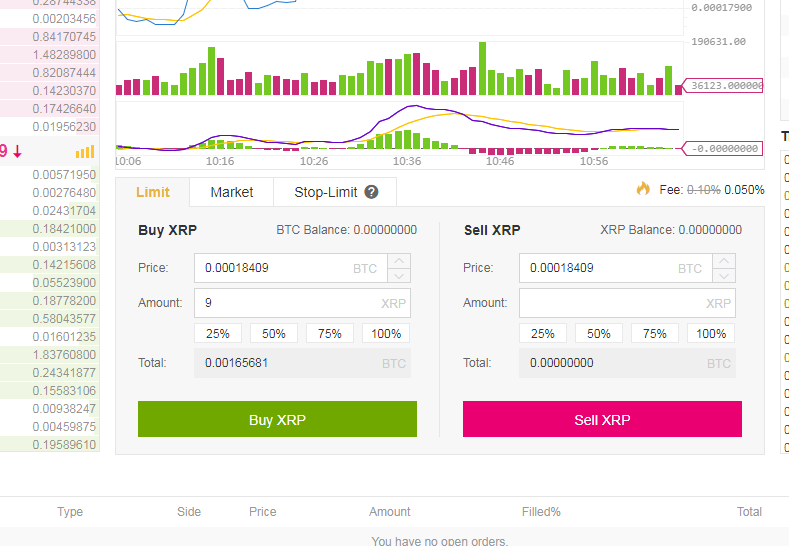Click the Filled% column header
Image resolution: width=789 pixels, height=546 pixels.
(x=541, y=512)
